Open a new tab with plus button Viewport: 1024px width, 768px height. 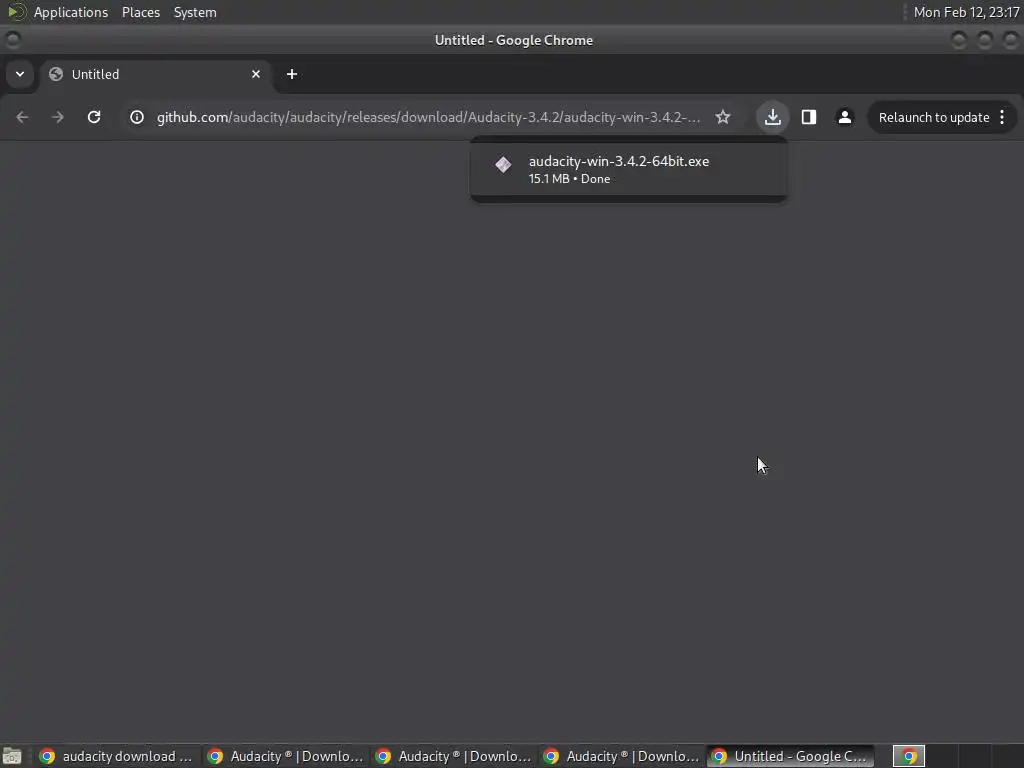[x=292, y=74]
